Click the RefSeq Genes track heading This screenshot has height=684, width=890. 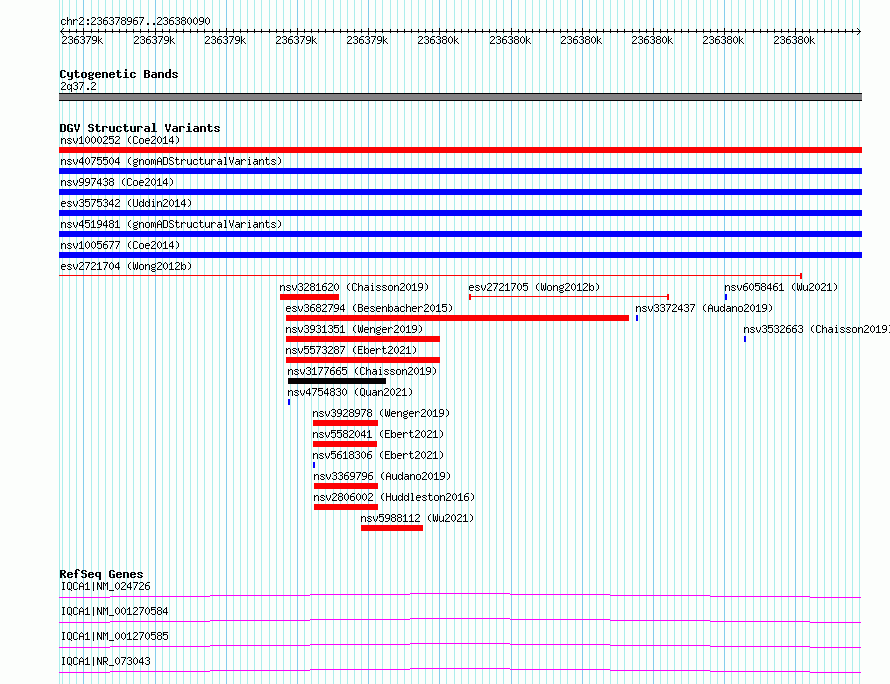[101, 574]
